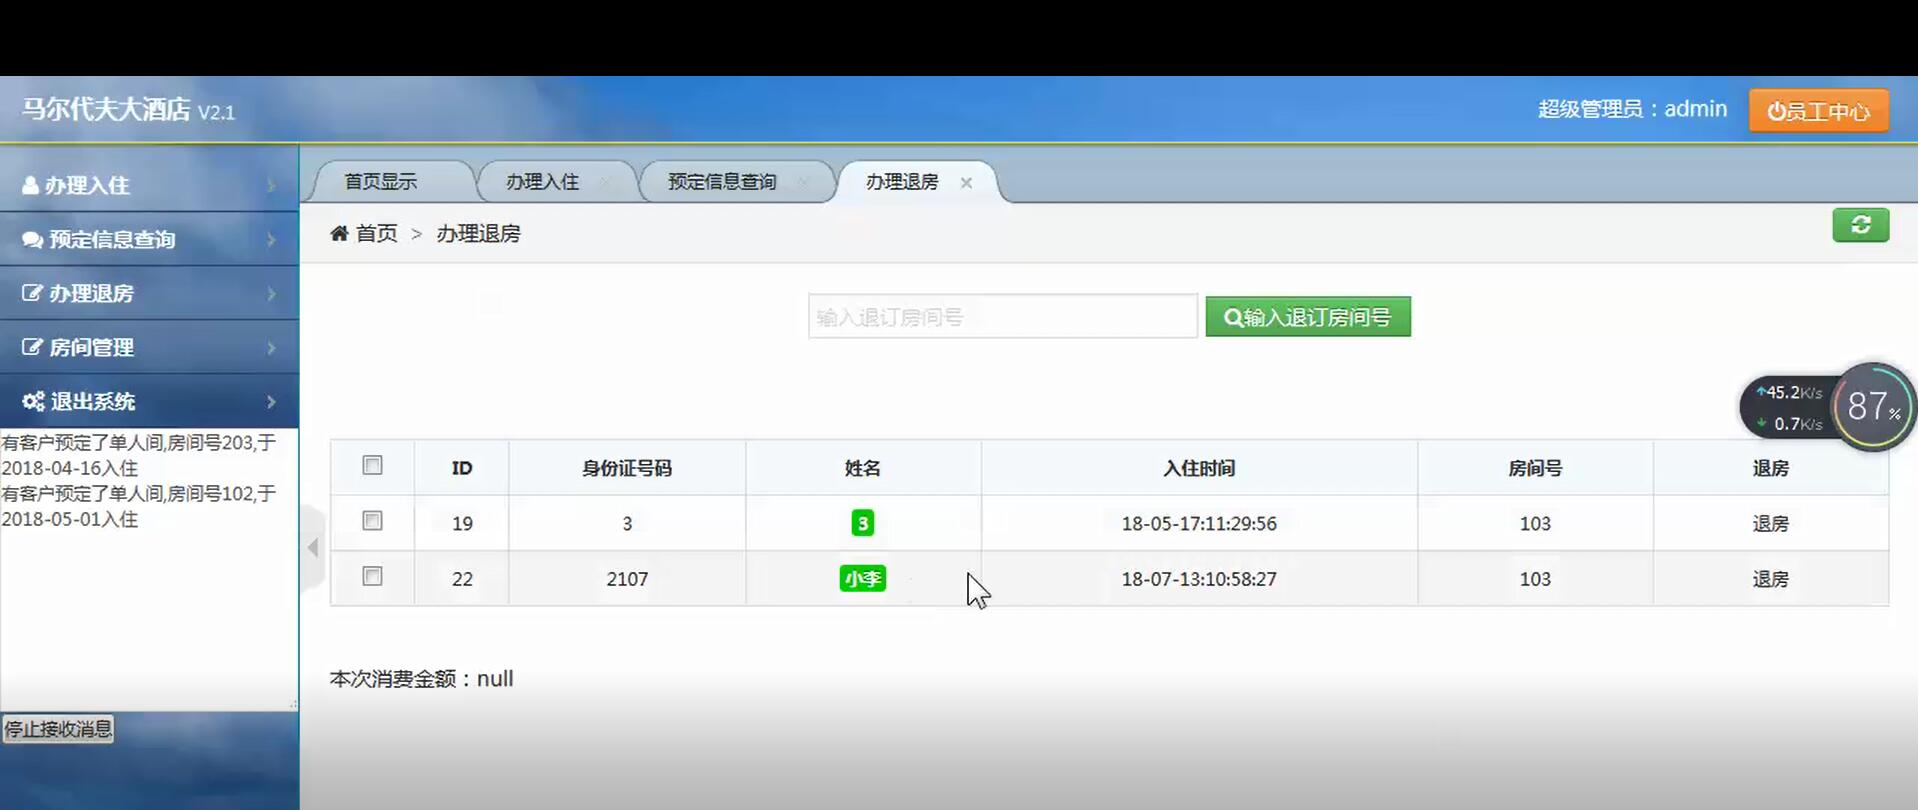
Task: Click the 房间号 column header
Action: (1535, 468)
